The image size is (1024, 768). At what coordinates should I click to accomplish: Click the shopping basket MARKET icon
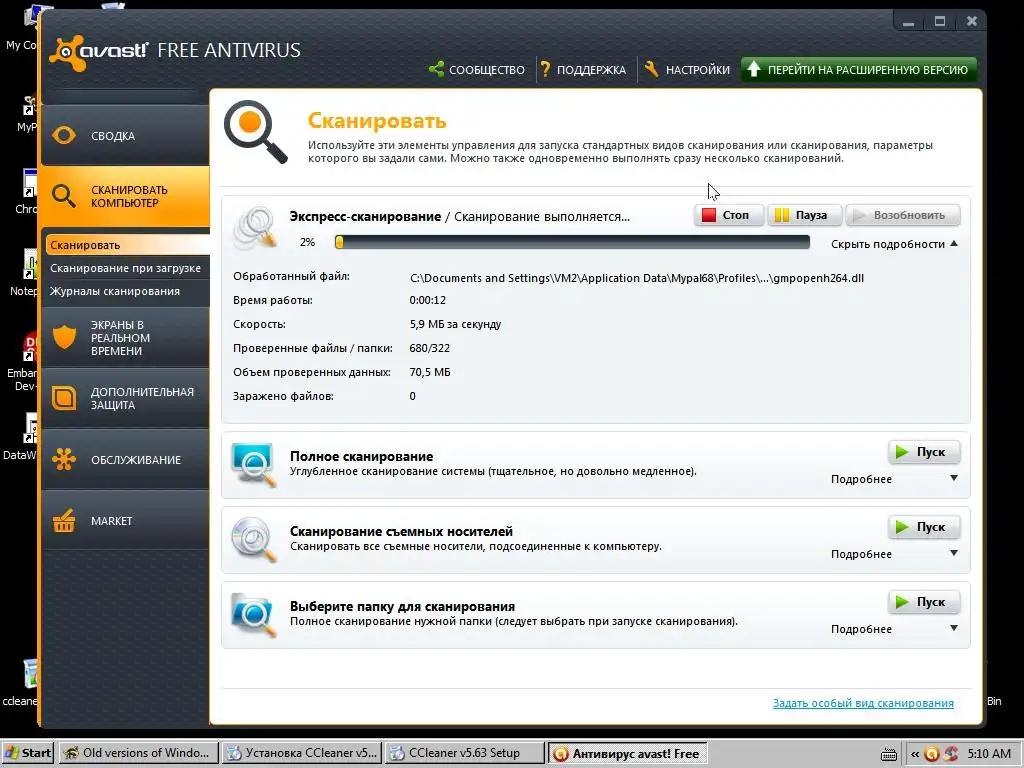(64, 520)
